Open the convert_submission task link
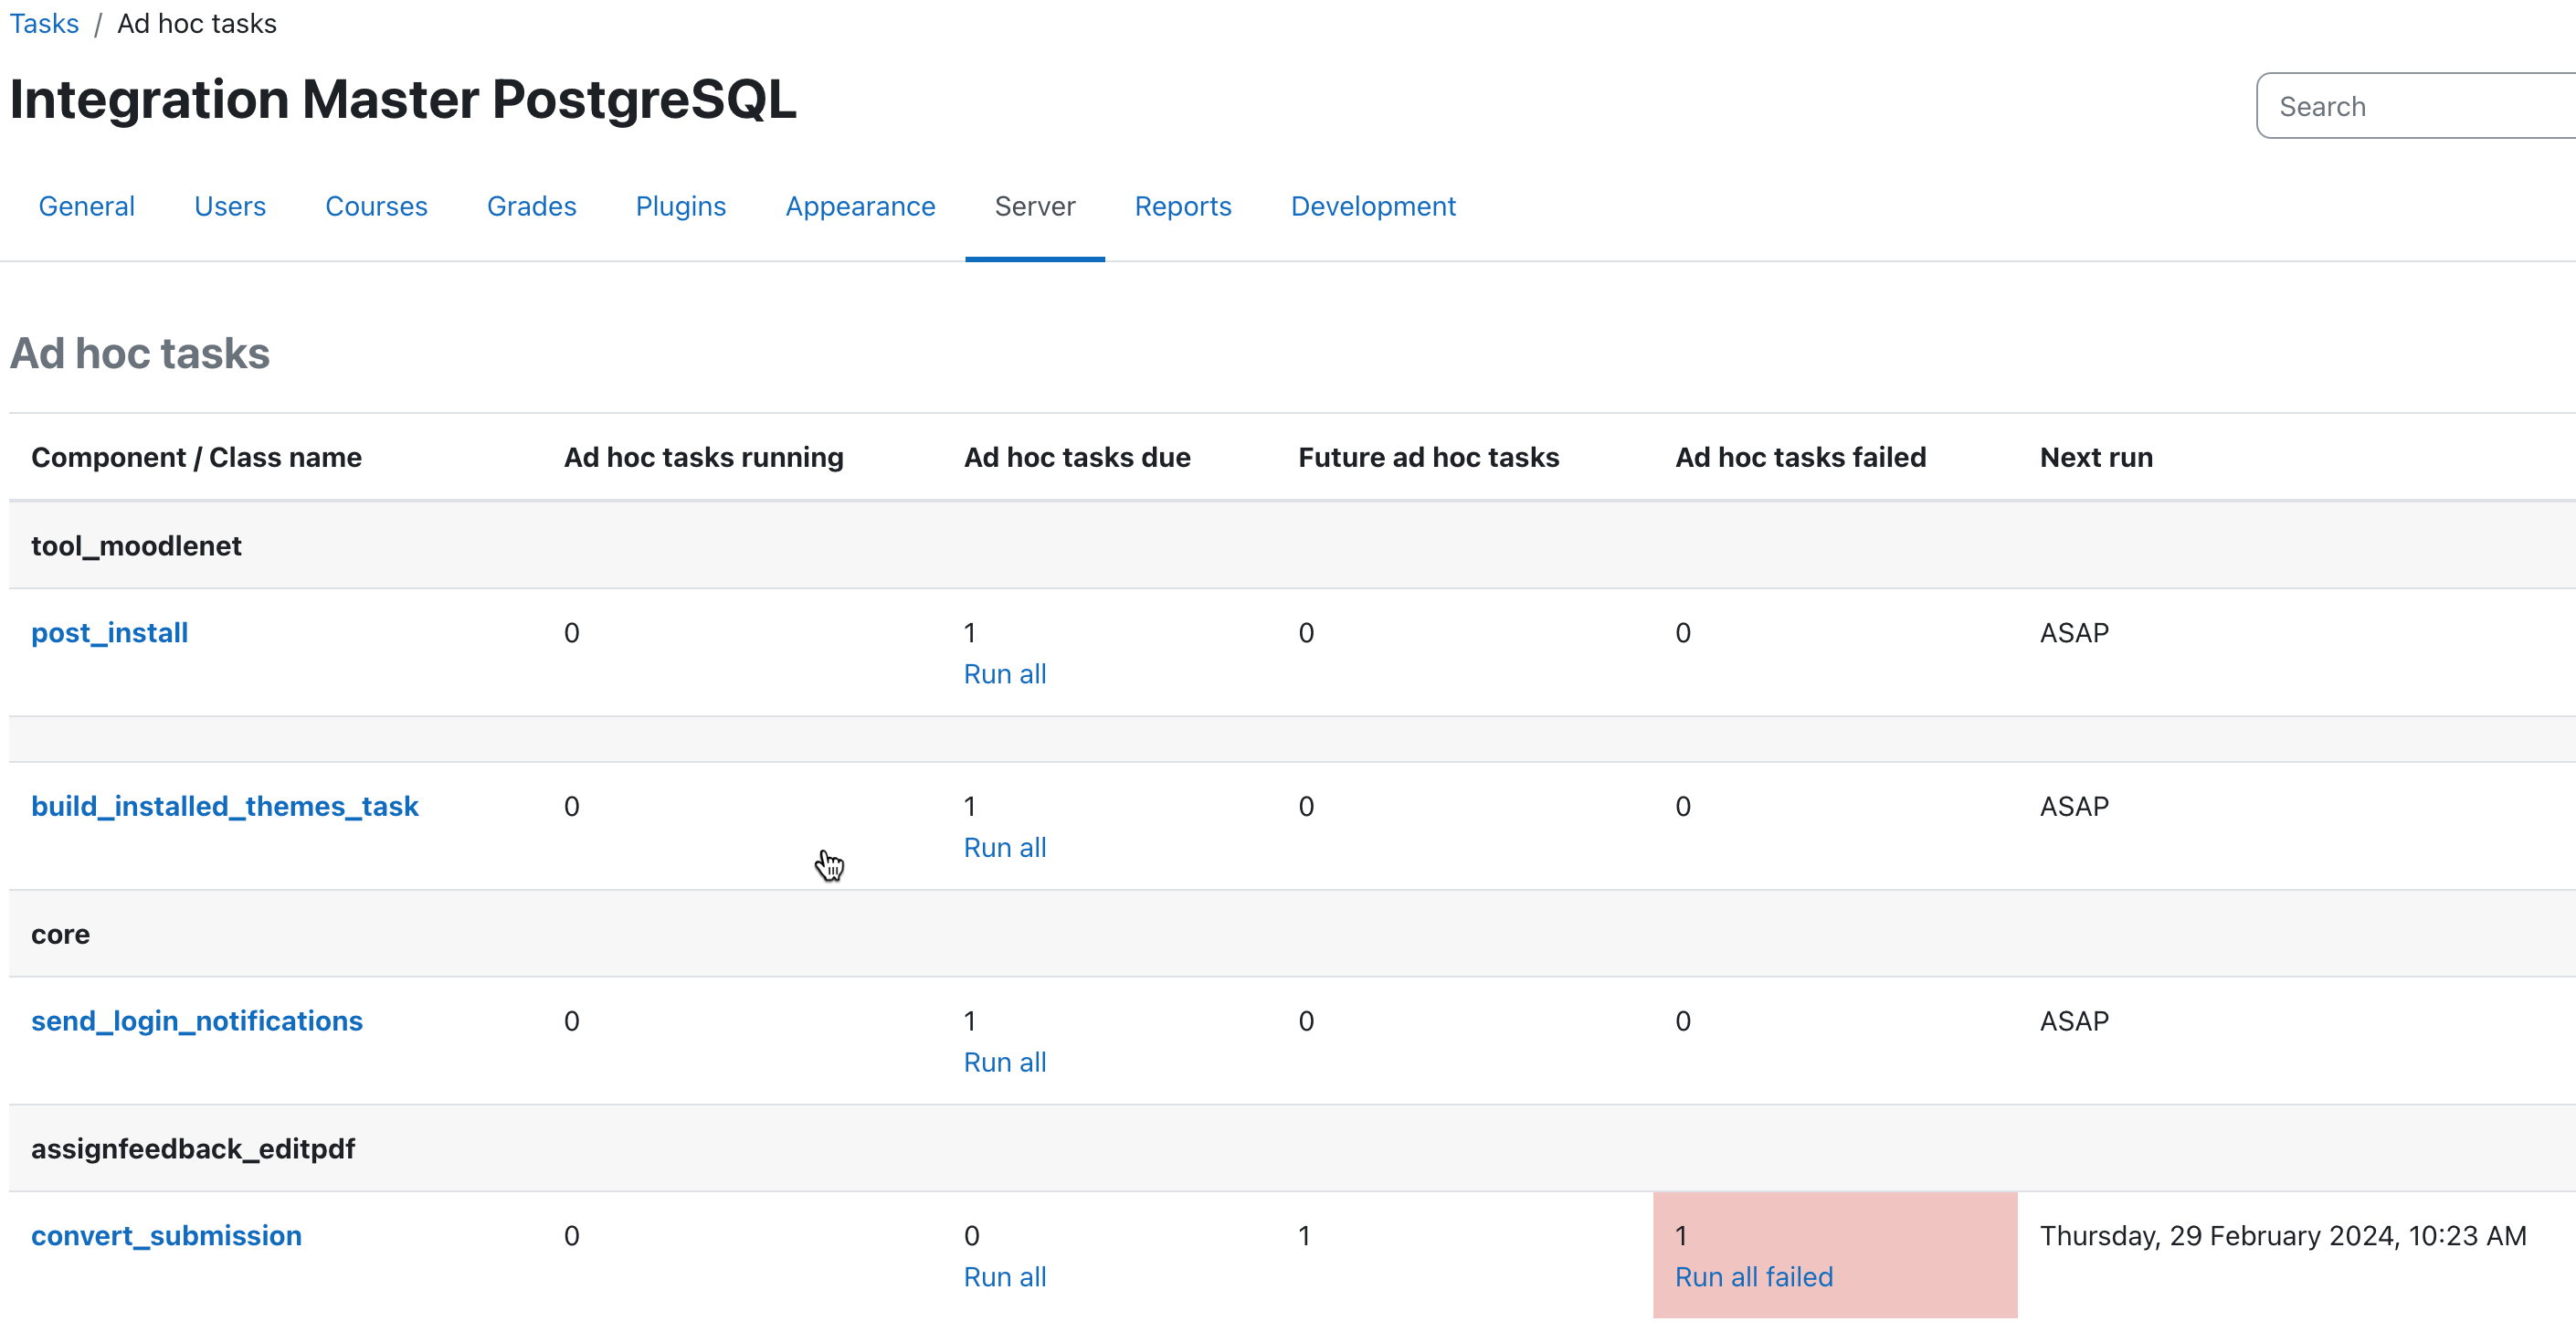This screenshot has width=2576, height=1343. coord(166,1236)
